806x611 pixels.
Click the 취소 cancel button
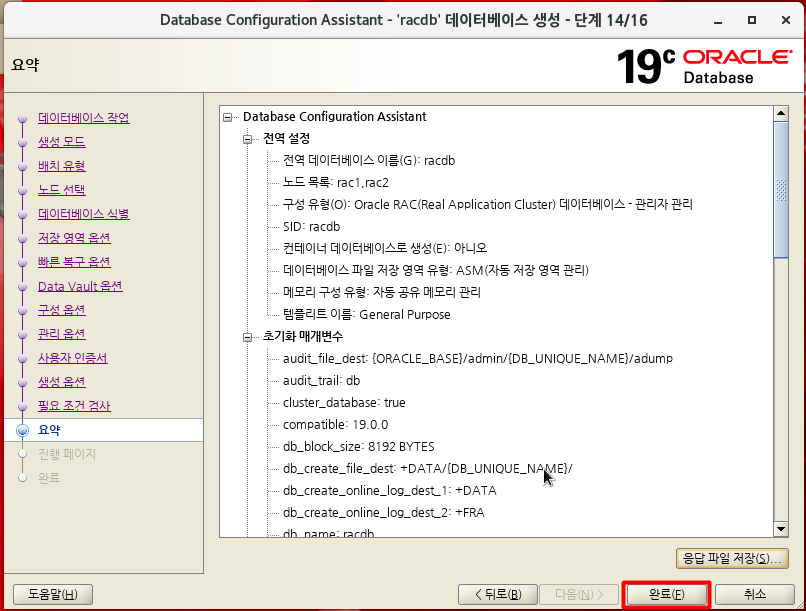tap(755, 595)
